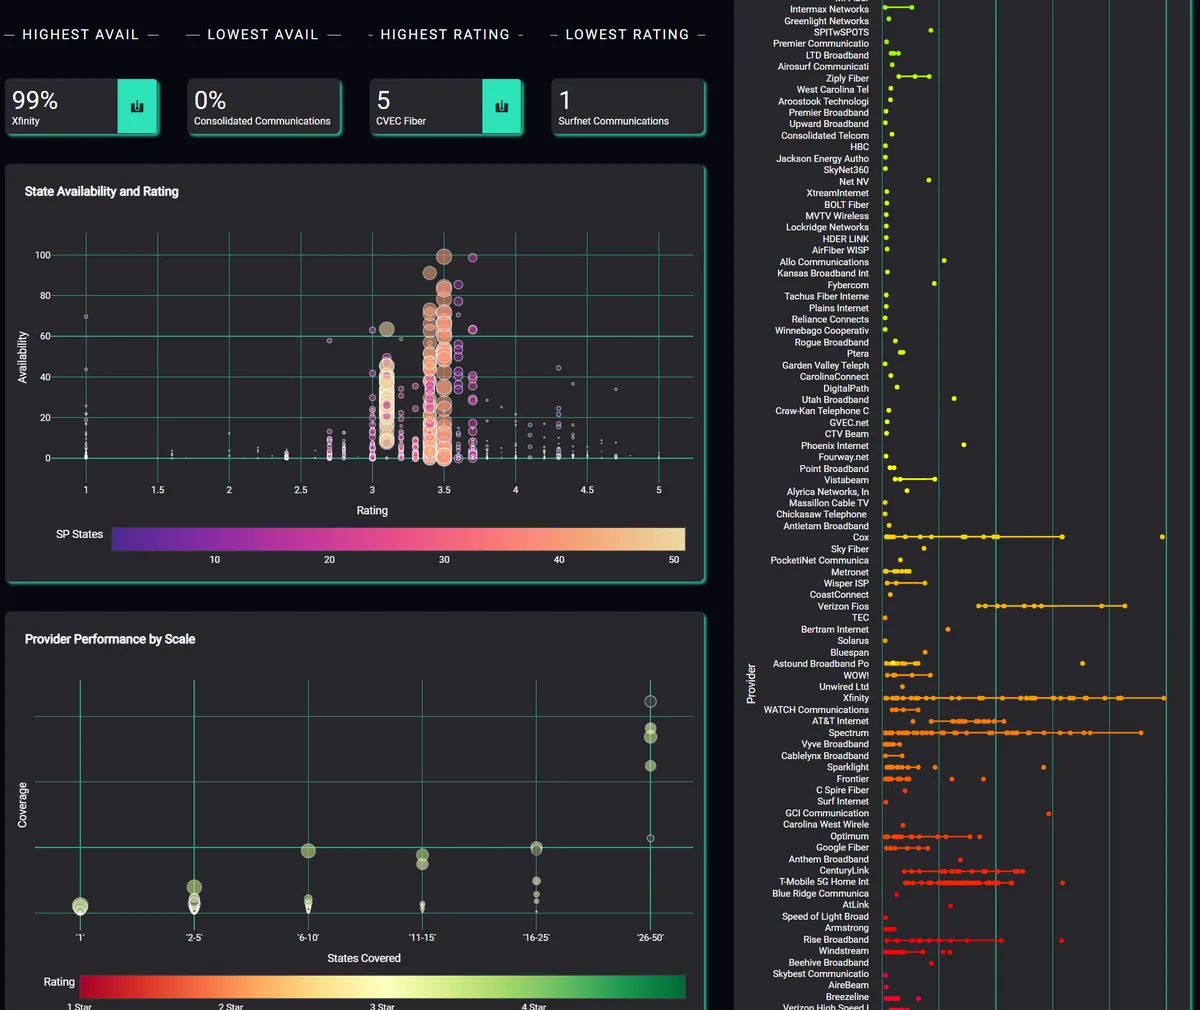Screen dimensions: 1200x1010
Task: Click the Optimum provider label
Action: (849, 837)
